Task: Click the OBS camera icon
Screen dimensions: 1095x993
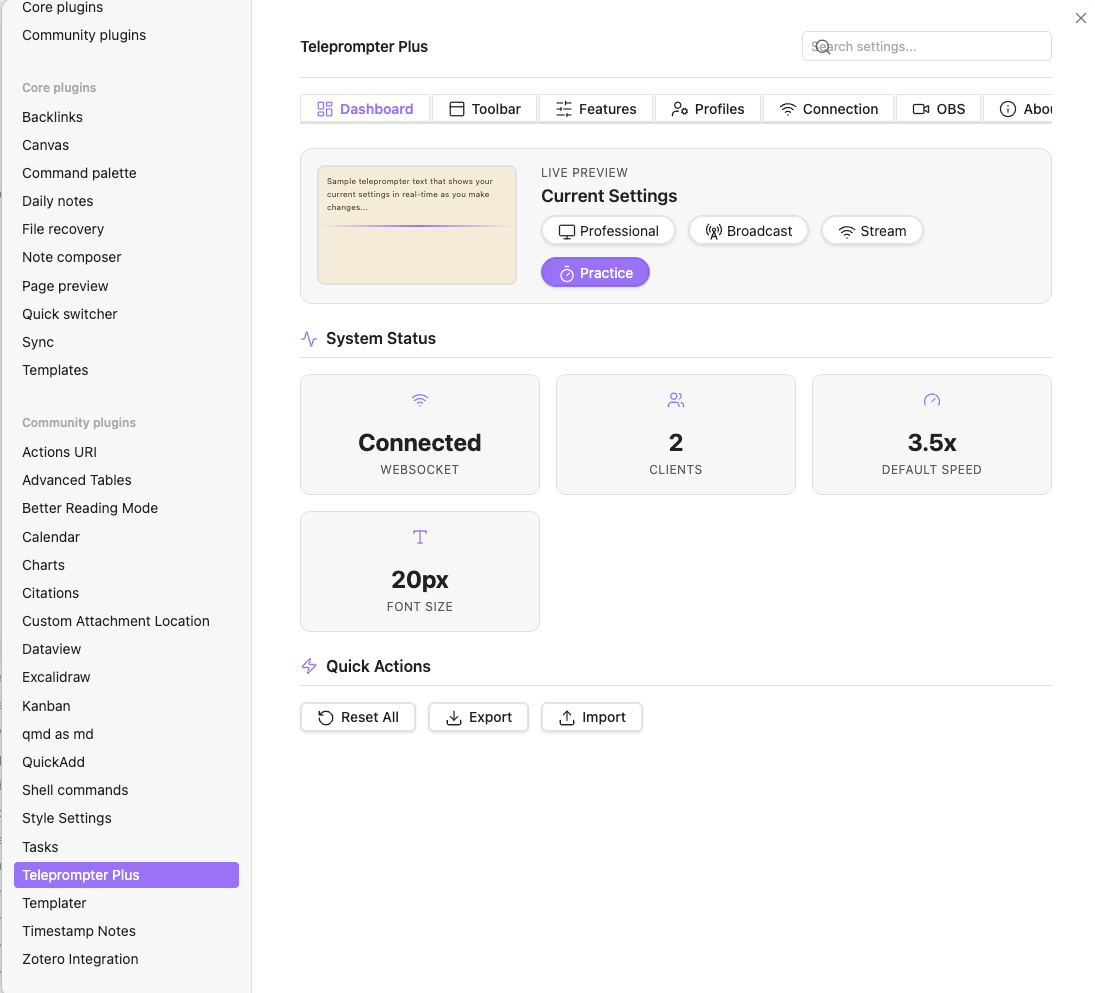Action: pos(921,109)
